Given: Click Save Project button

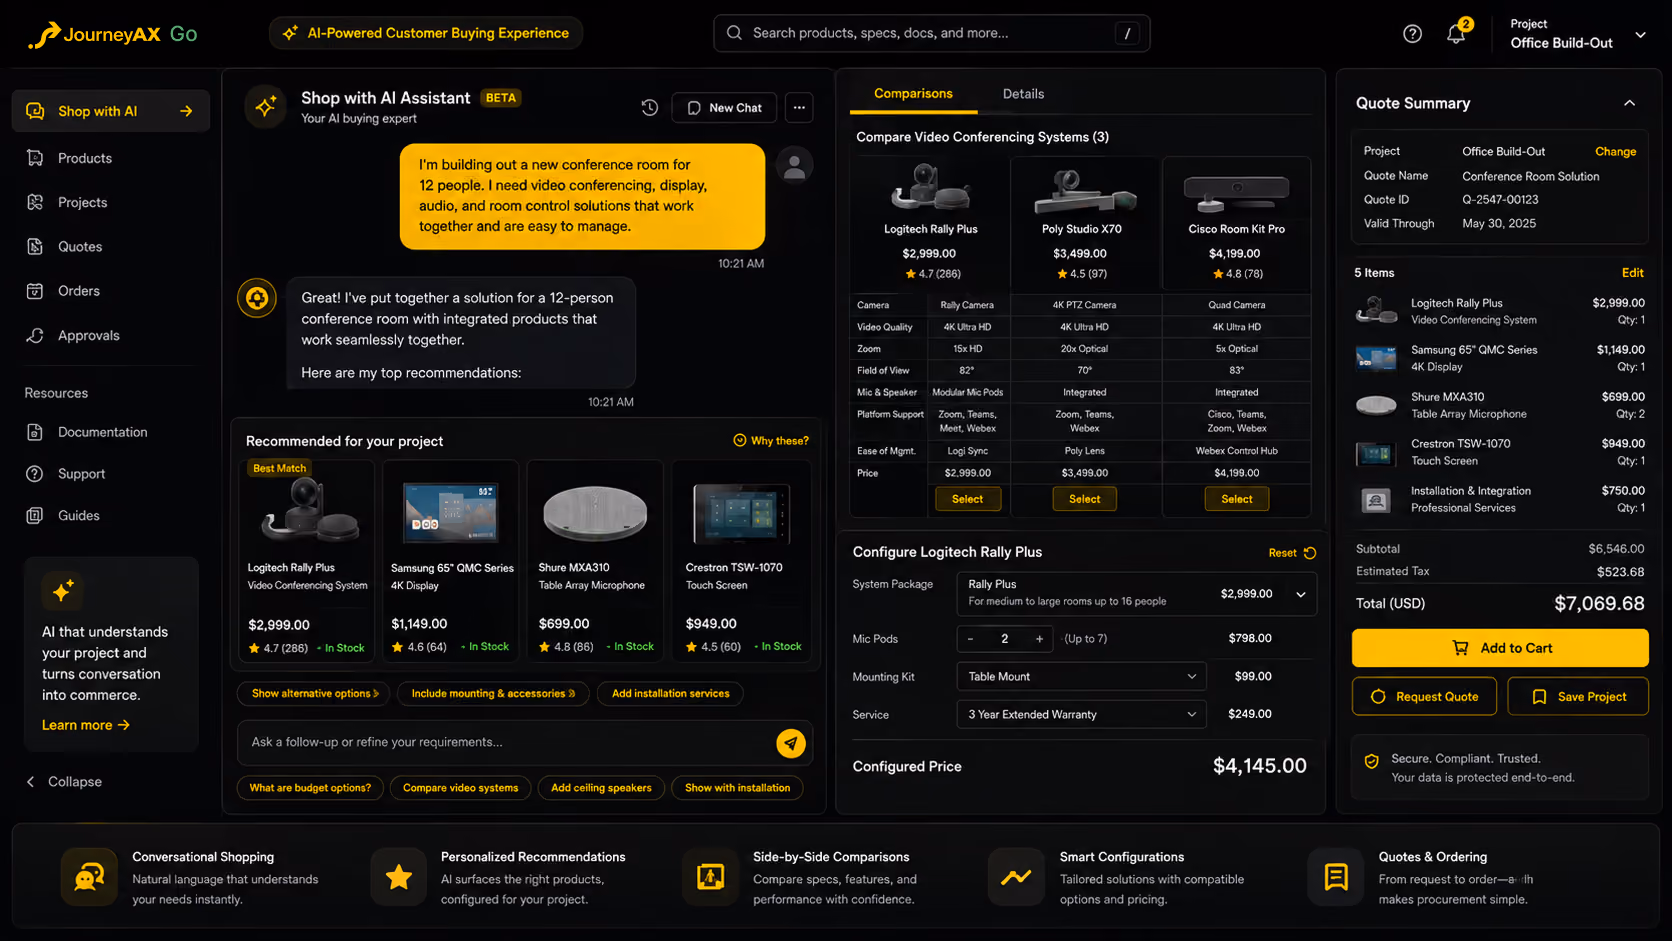Looking at the screenshot, I should pyautogui.click(x=1578, y=697).
